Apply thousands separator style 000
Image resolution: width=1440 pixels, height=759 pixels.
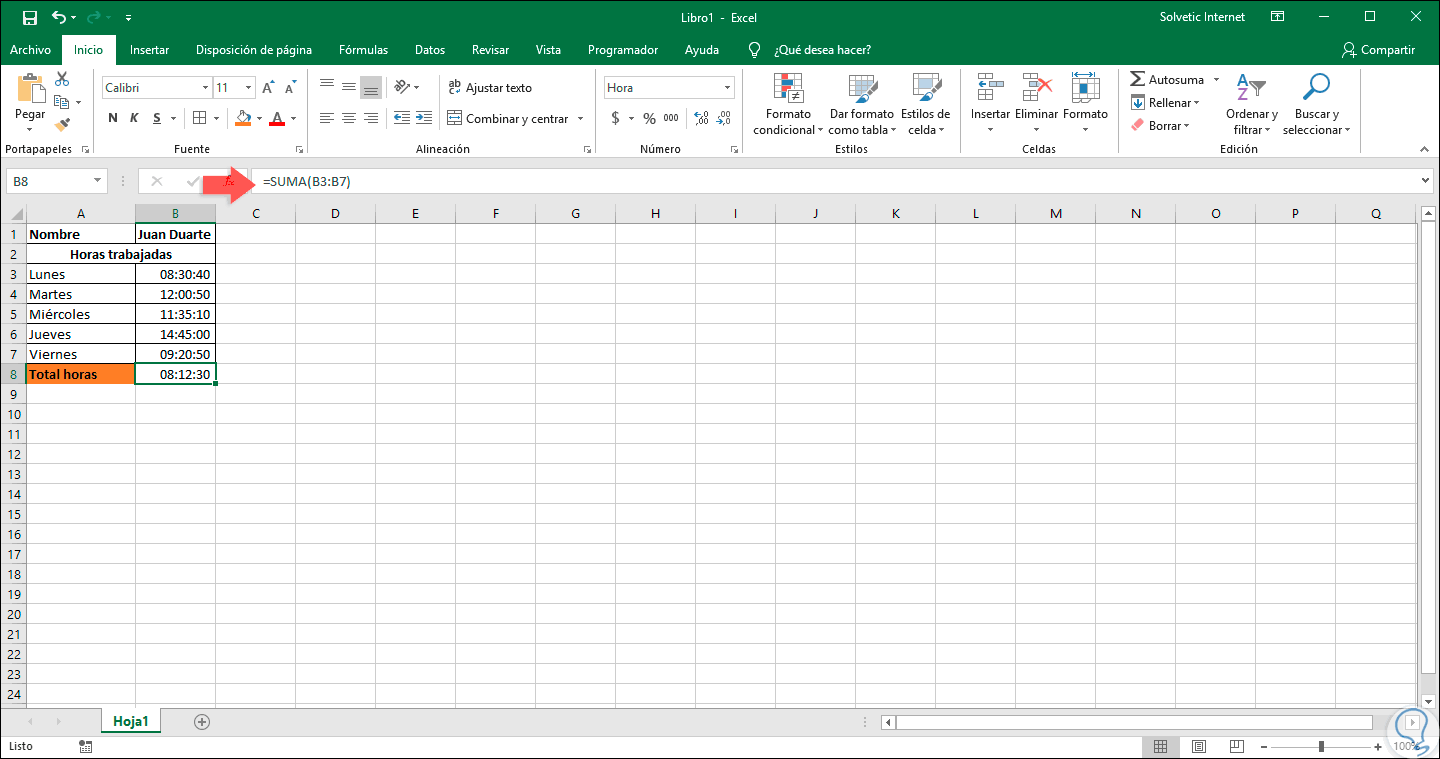pyautogui.click(x=671, y=118)
